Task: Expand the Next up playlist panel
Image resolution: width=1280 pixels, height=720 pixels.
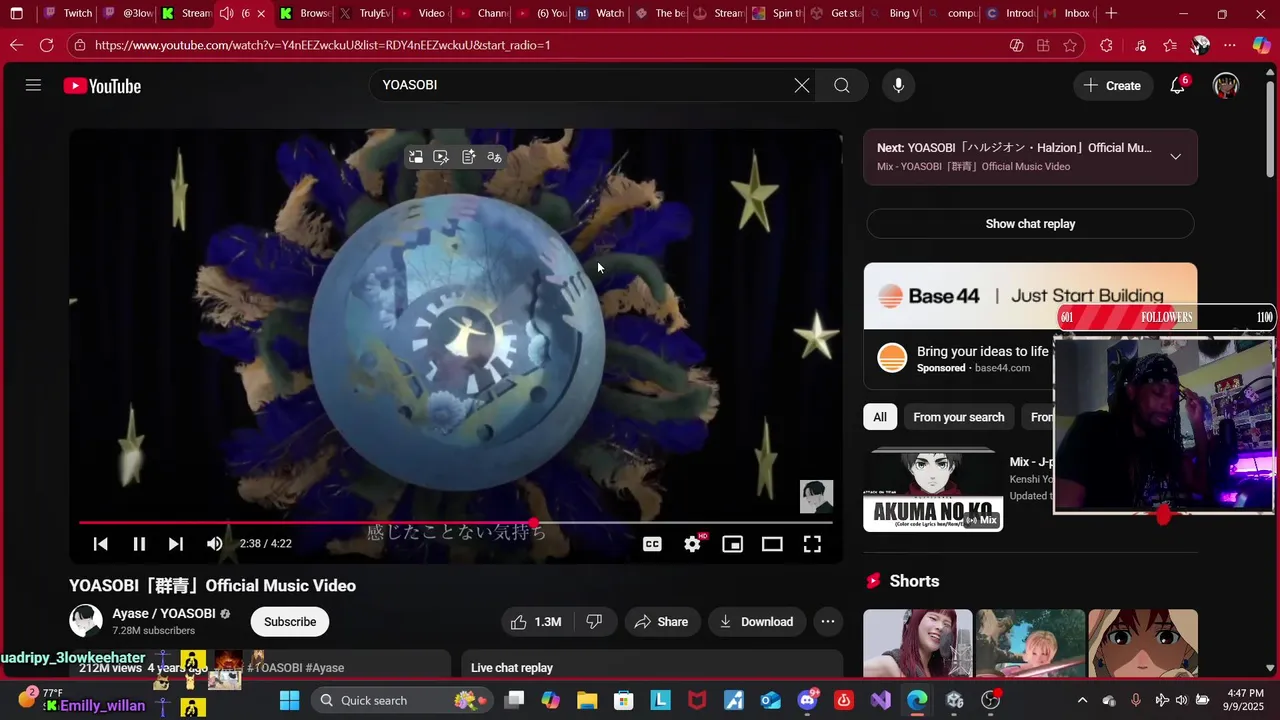Action: (1175, 157)
